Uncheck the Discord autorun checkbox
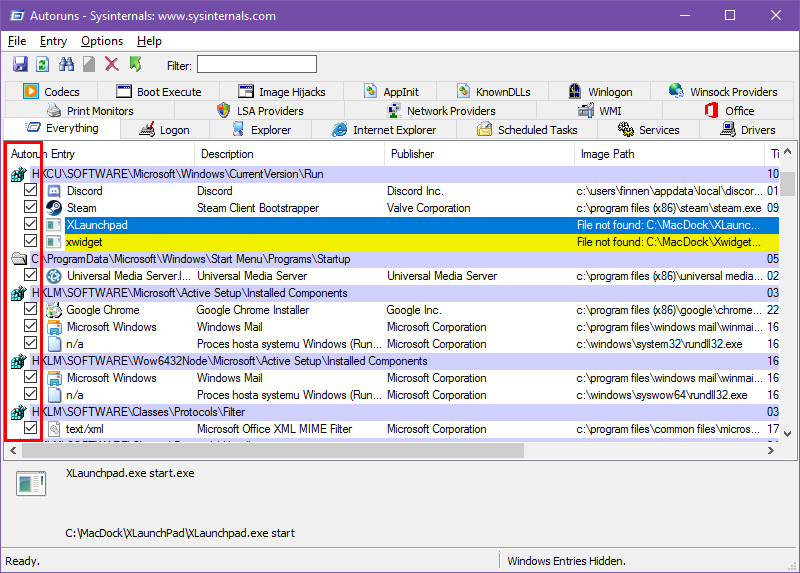The width and height of the screenshot is (800, 573). 31,190
